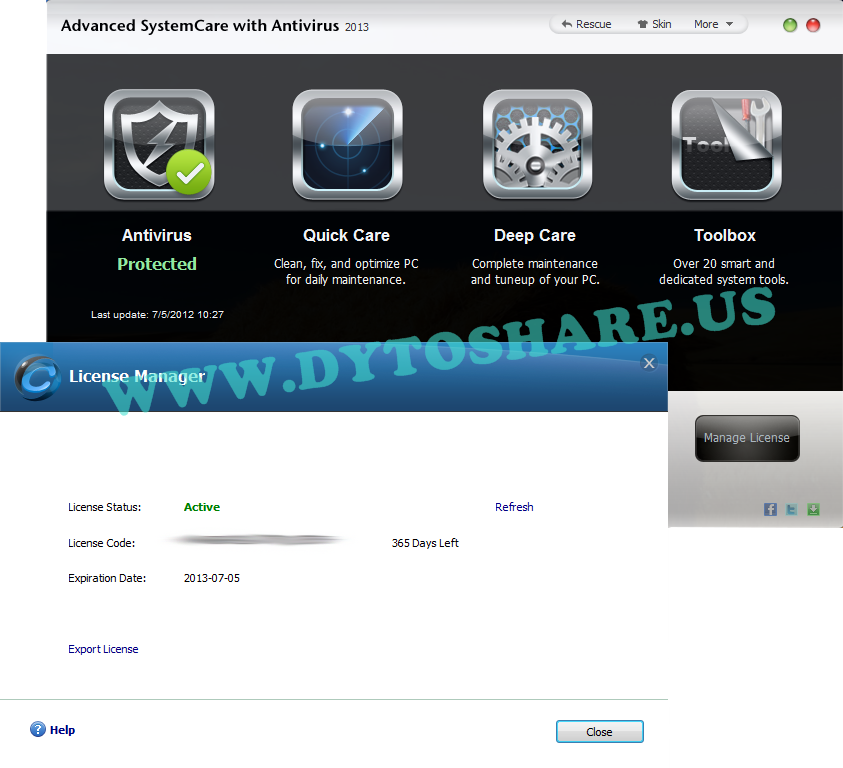Click the Last update timestamp text
The image size is (843, 768).
(158, 315)
